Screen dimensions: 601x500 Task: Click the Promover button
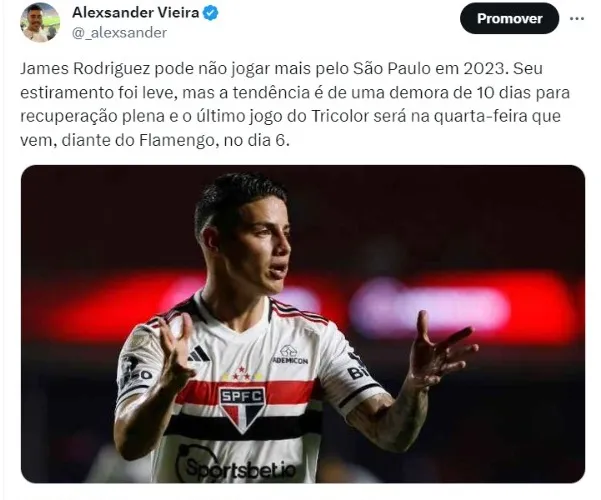click(x=509, y=18)
